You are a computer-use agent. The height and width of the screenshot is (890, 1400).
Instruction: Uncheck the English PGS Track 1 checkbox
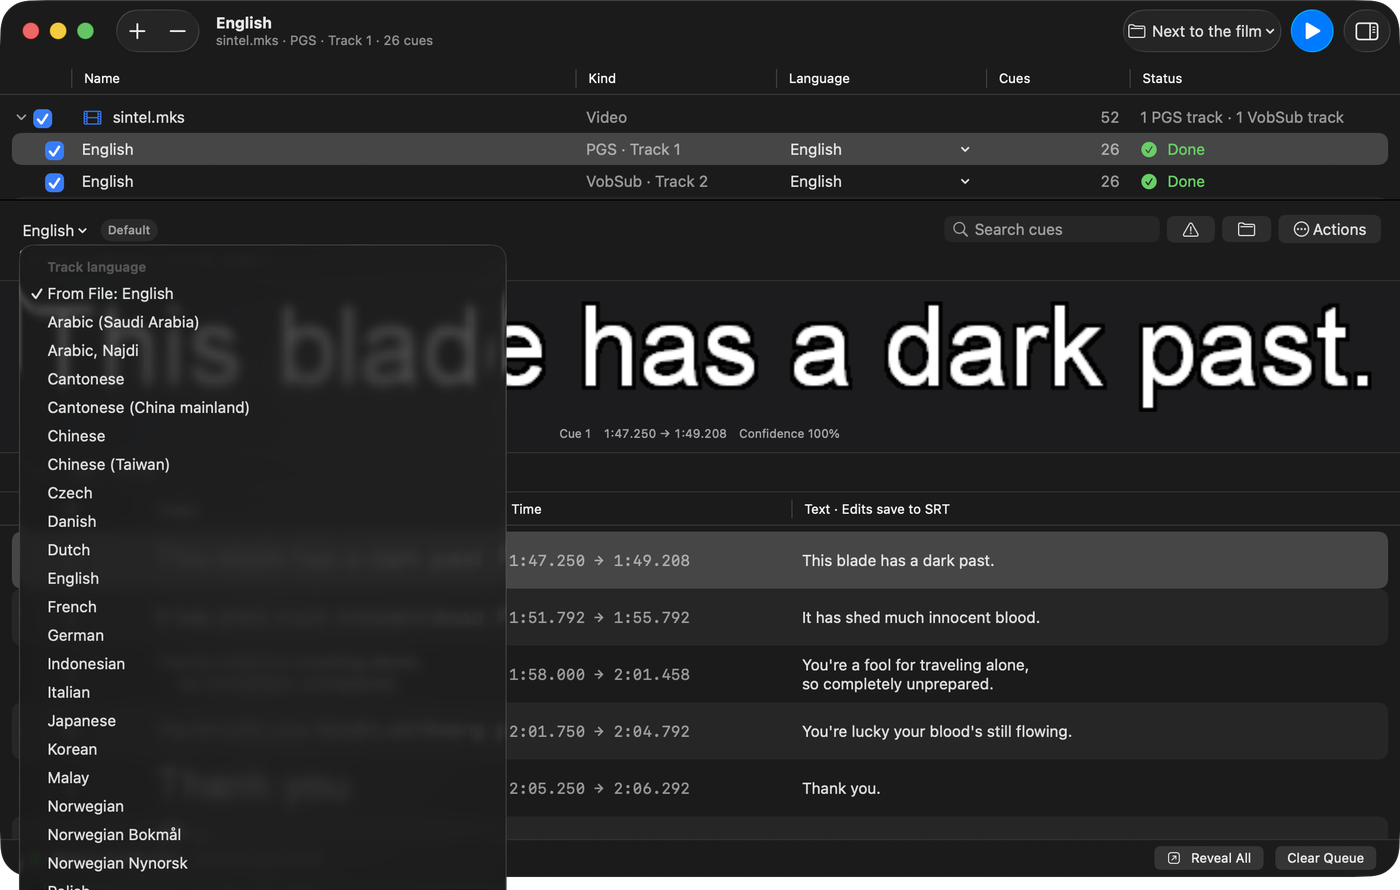(x=55, y=150)
